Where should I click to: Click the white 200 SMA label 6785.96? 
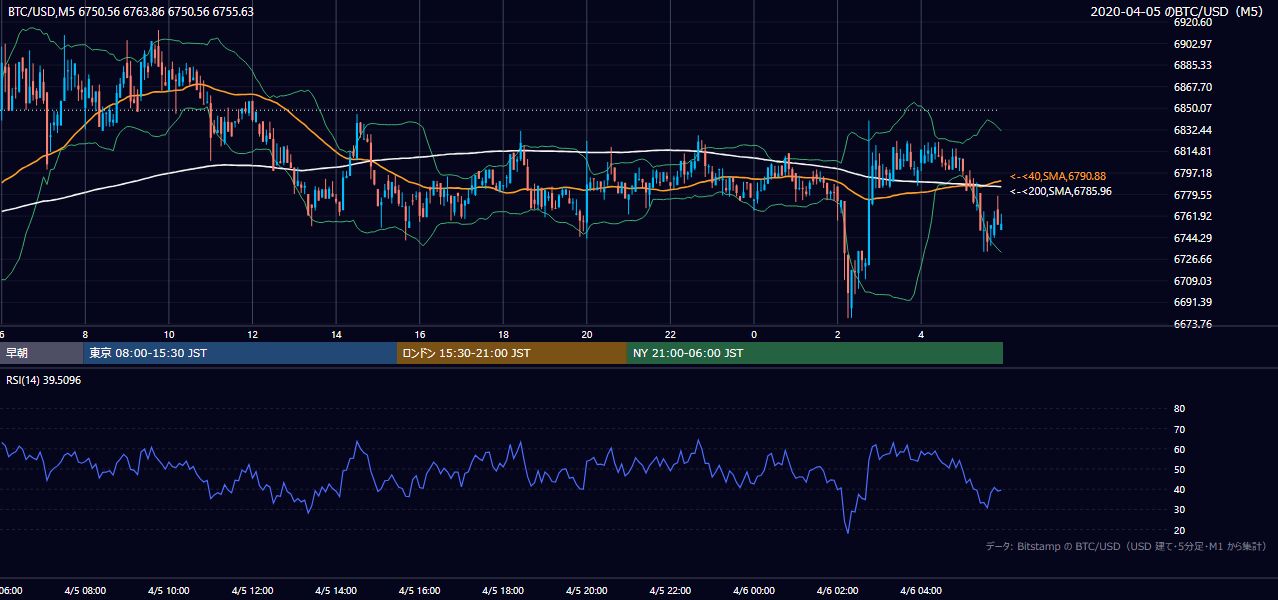[1060, 191]
